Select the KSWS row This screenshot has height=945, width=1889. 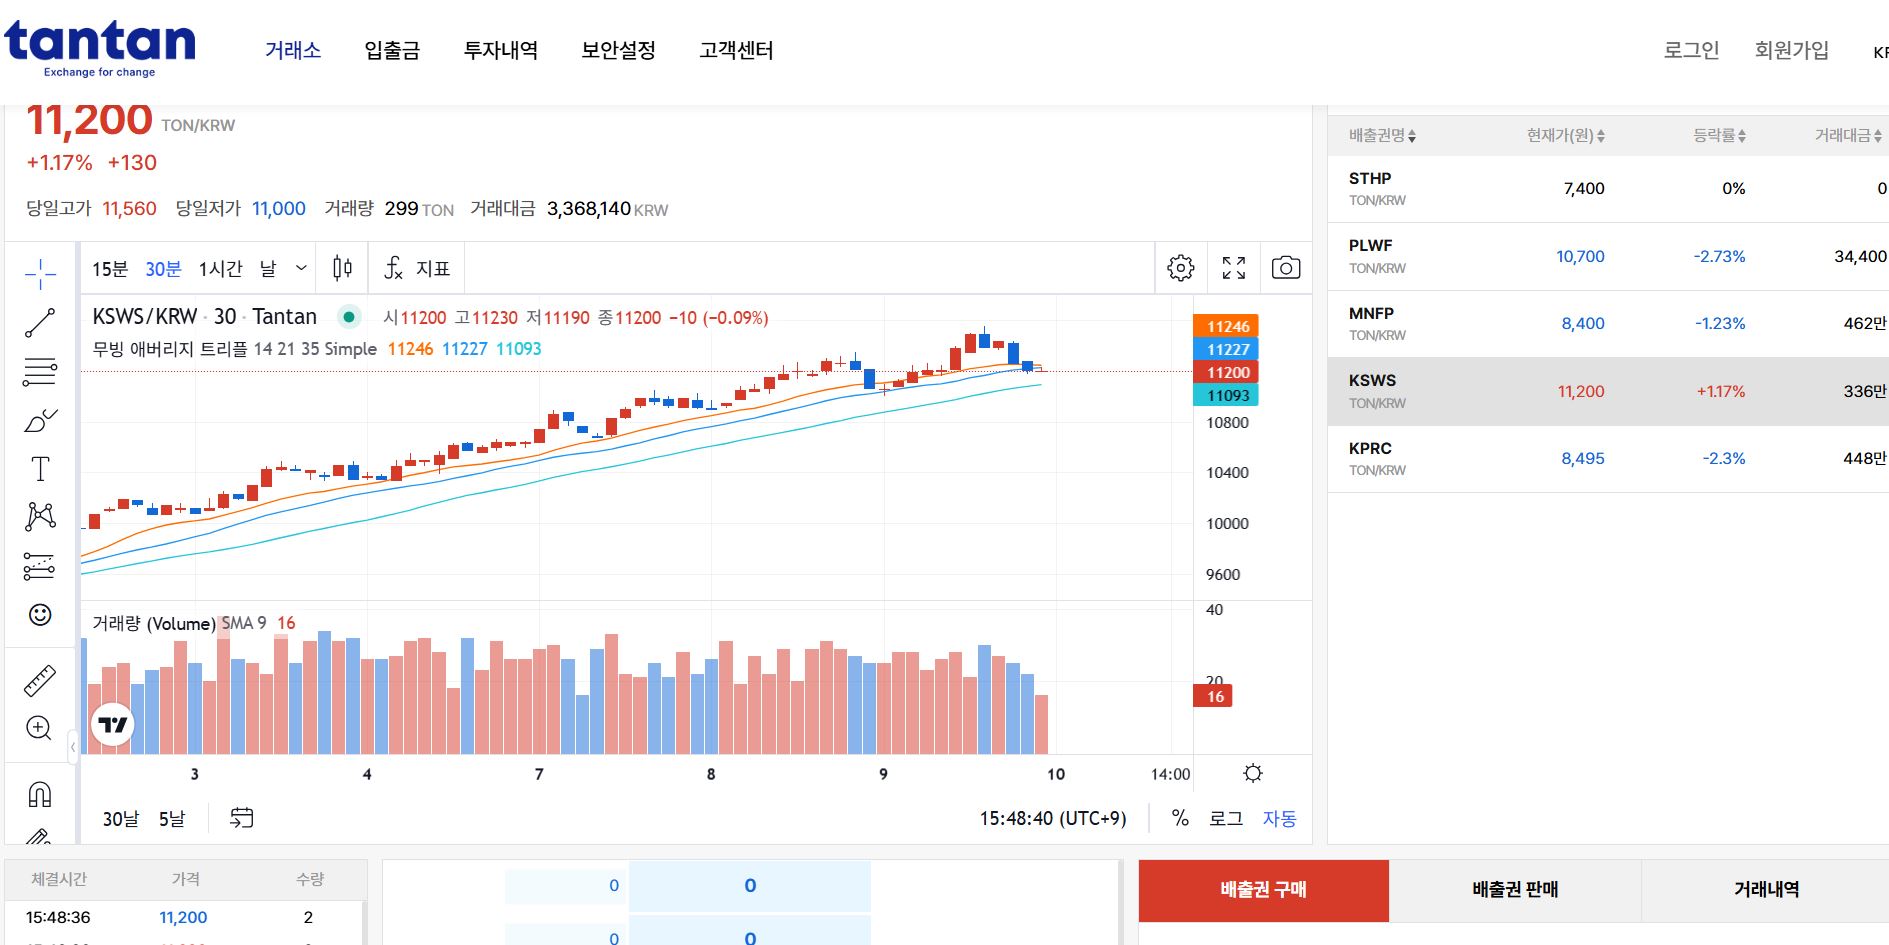[1608, 392]
